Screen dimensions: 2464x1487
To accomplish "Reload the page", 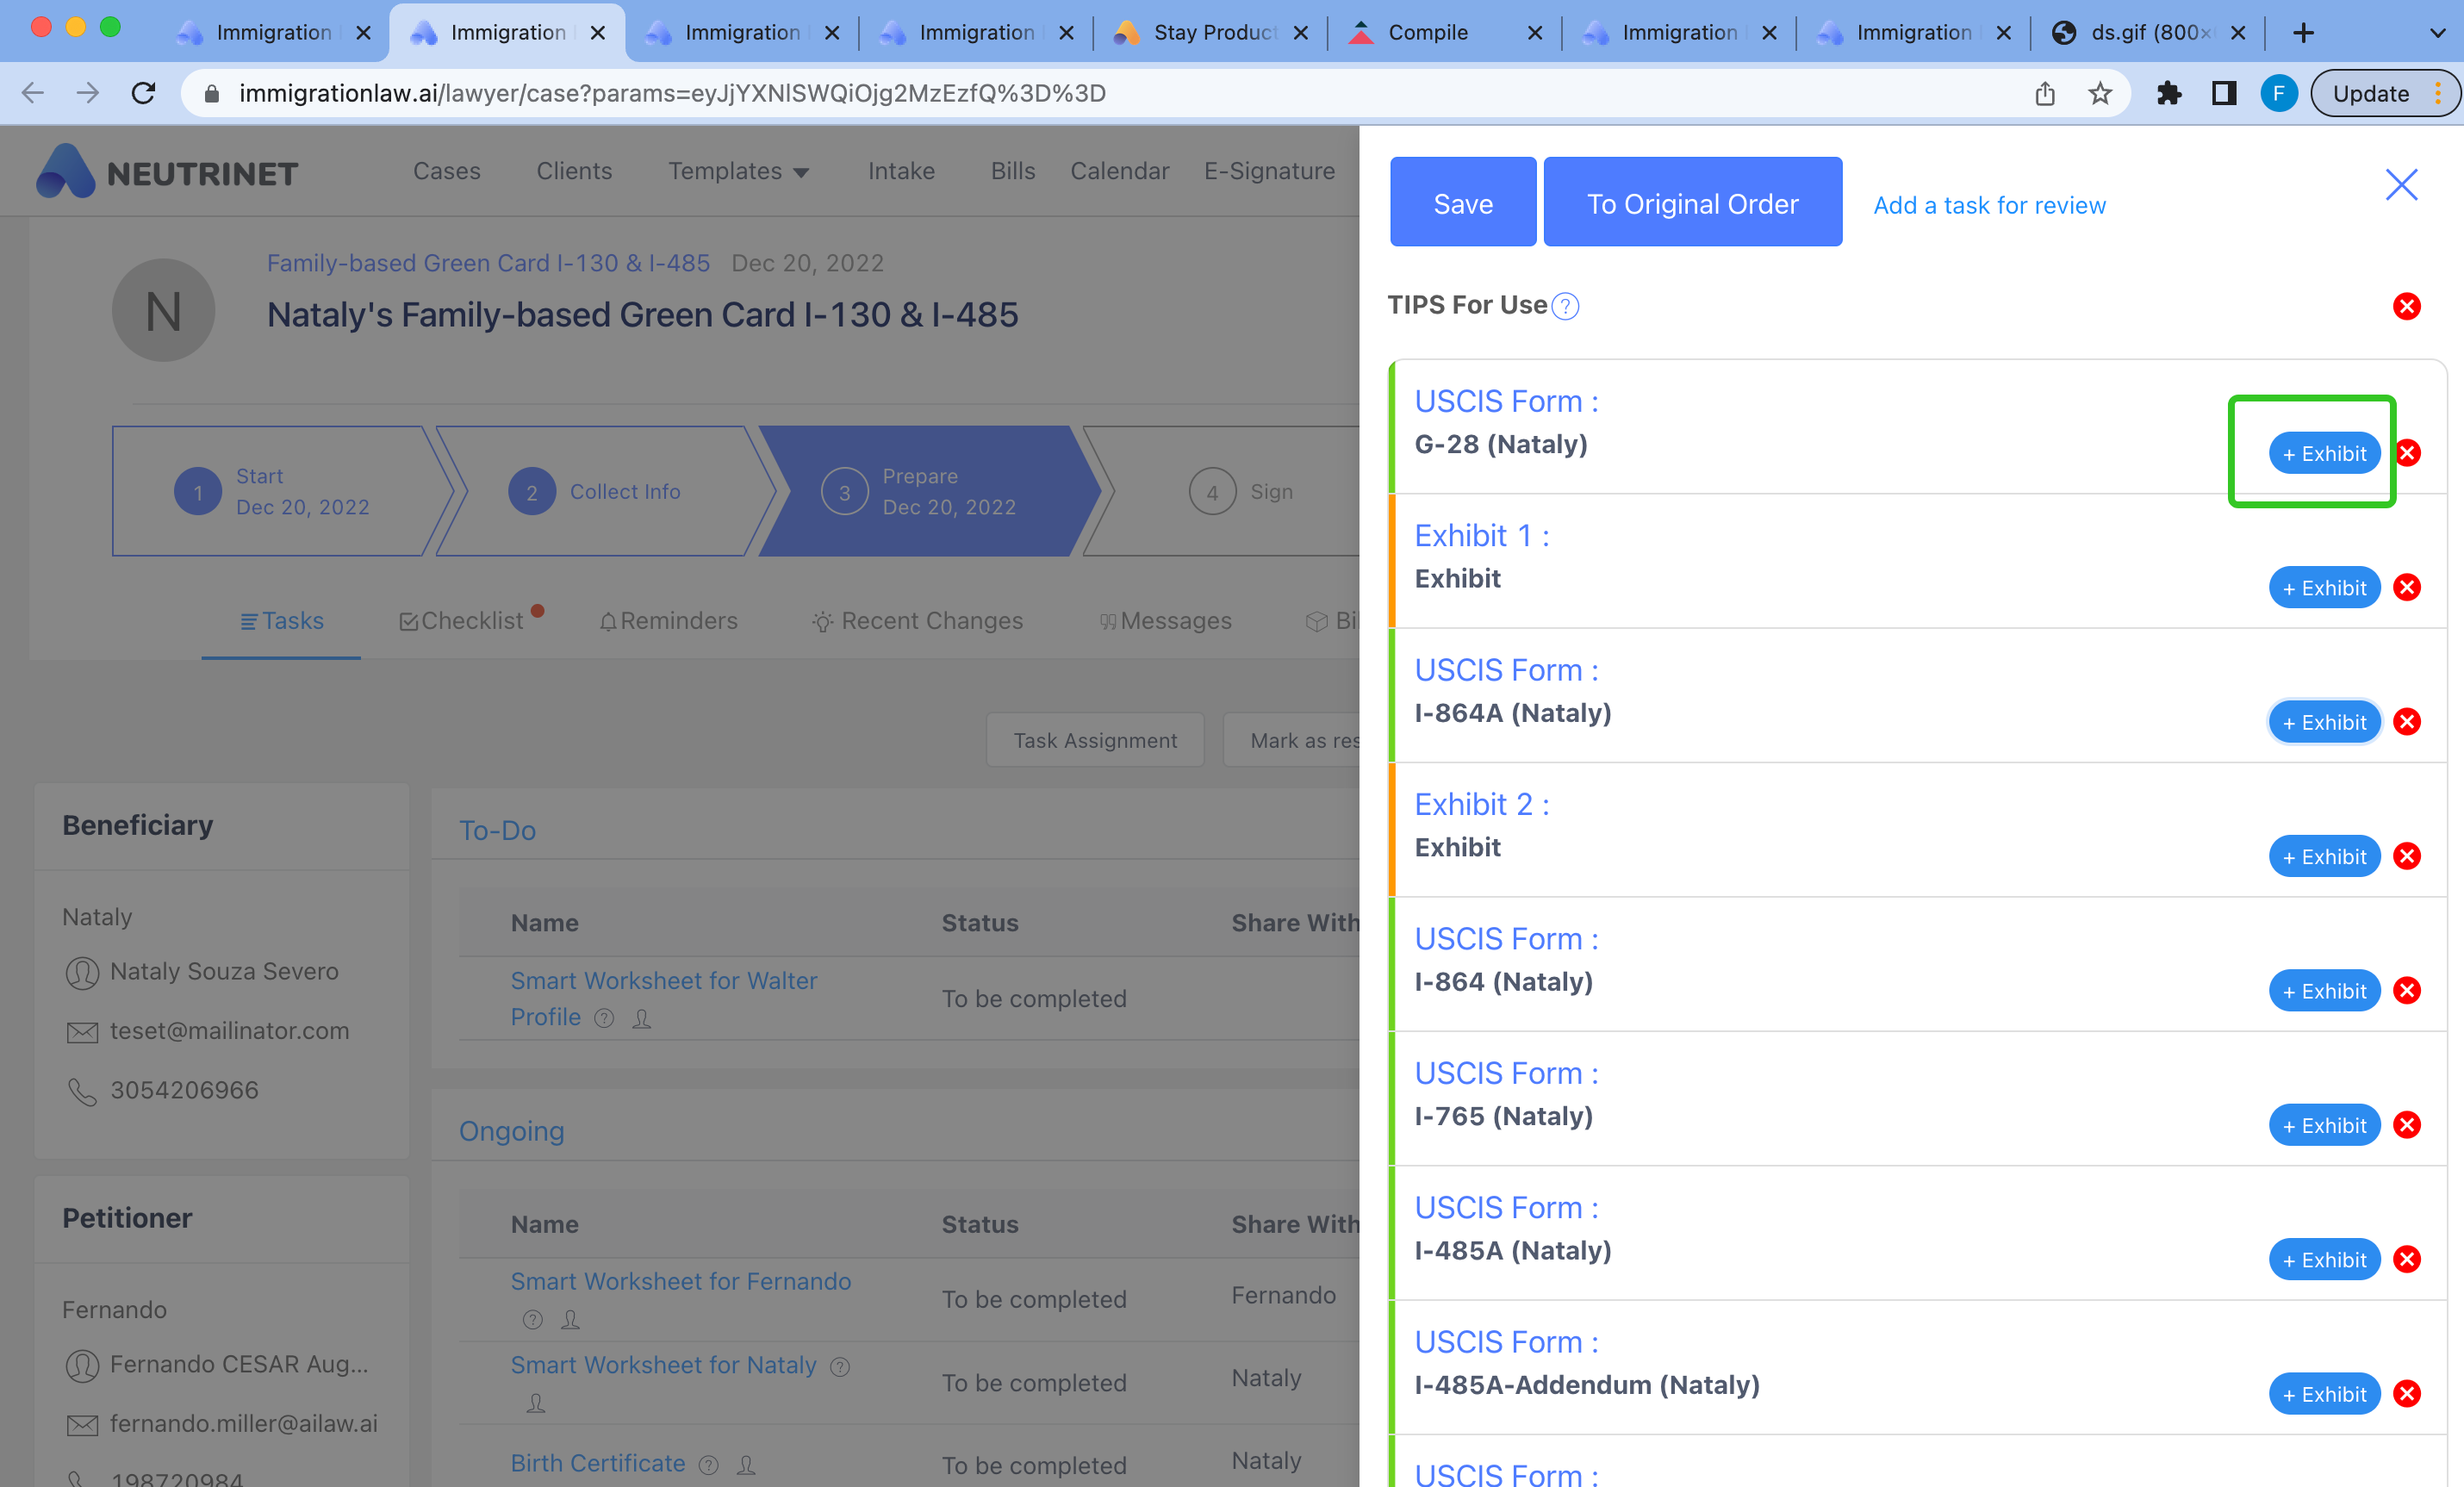I will [x=143, y=93].
